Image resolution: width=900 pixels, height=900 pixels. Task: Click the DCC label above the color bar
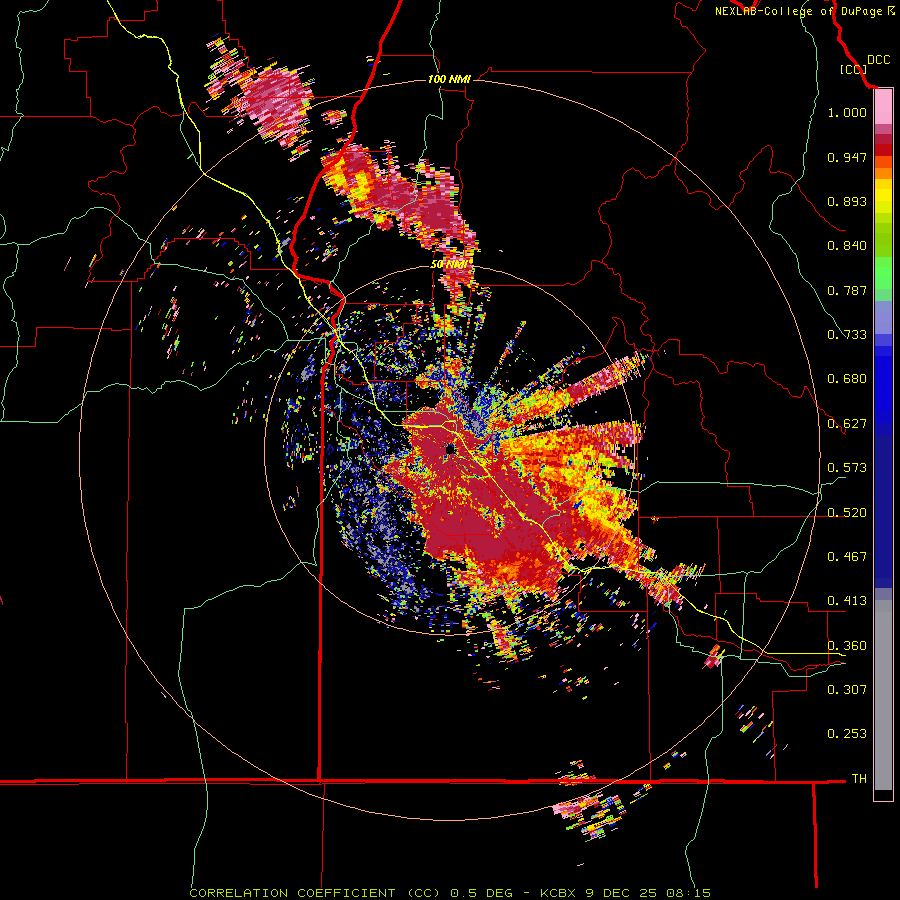[x=878, y=60]
